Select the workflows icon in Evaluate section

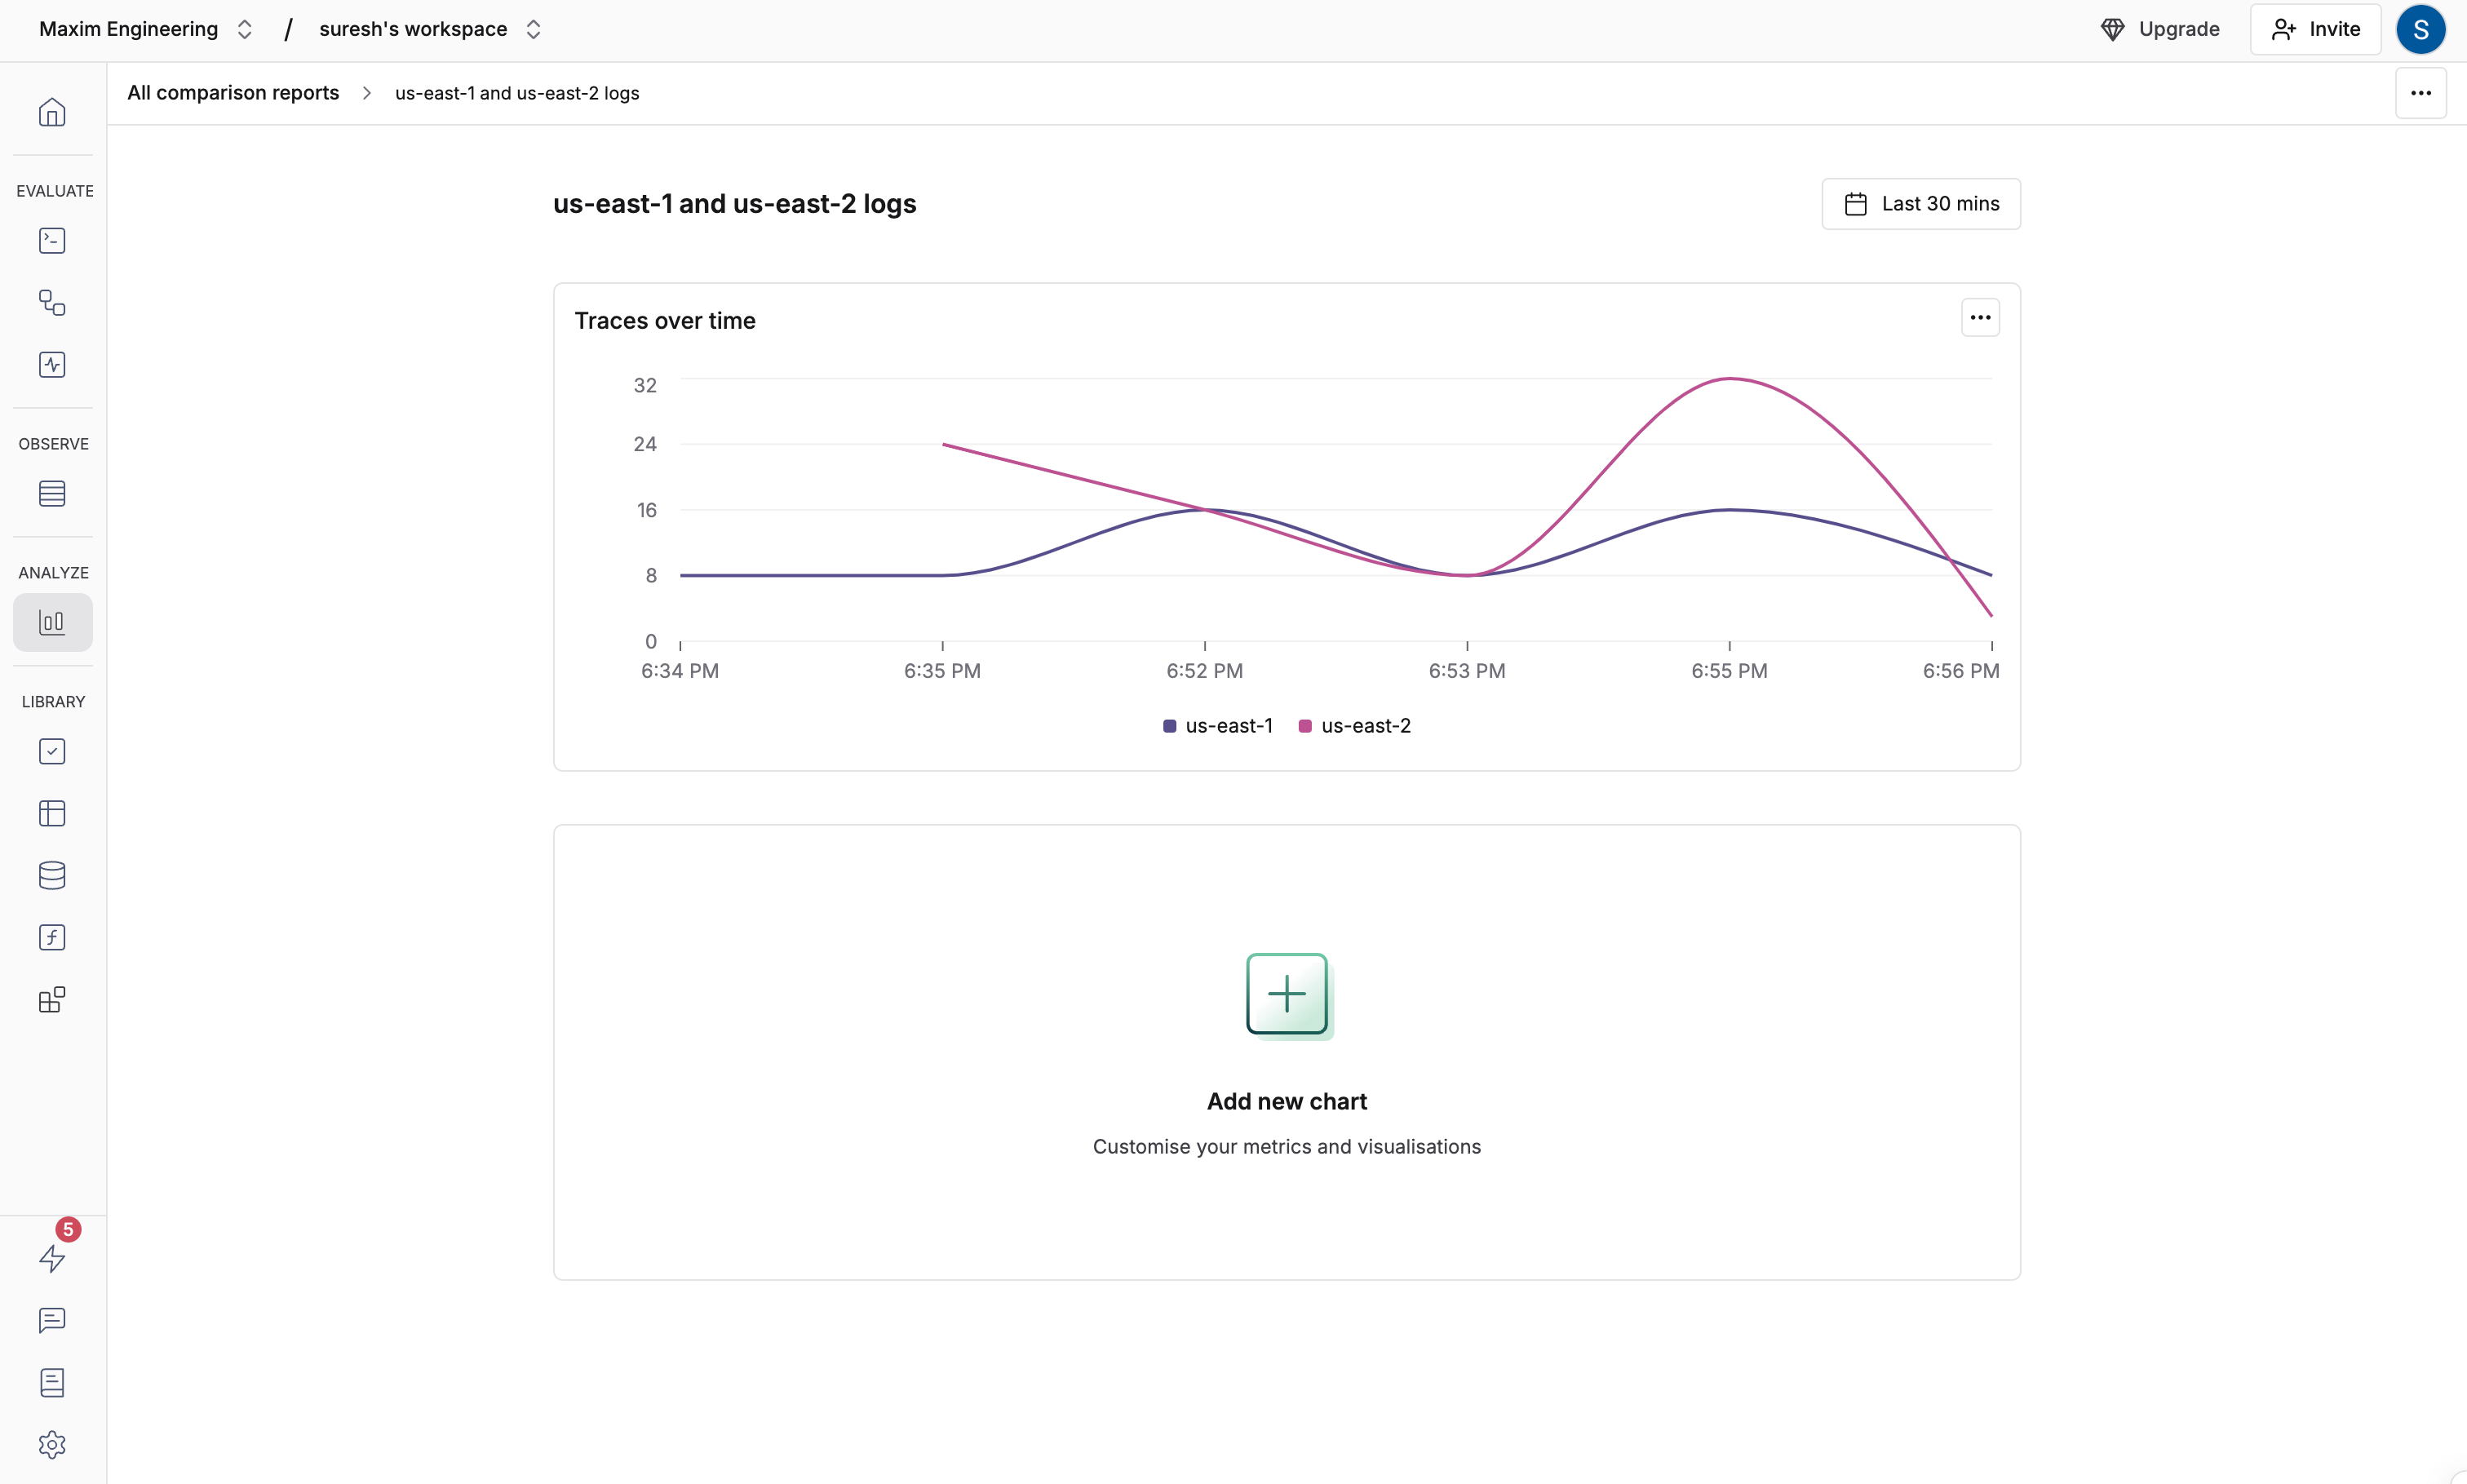pos(51,302)
